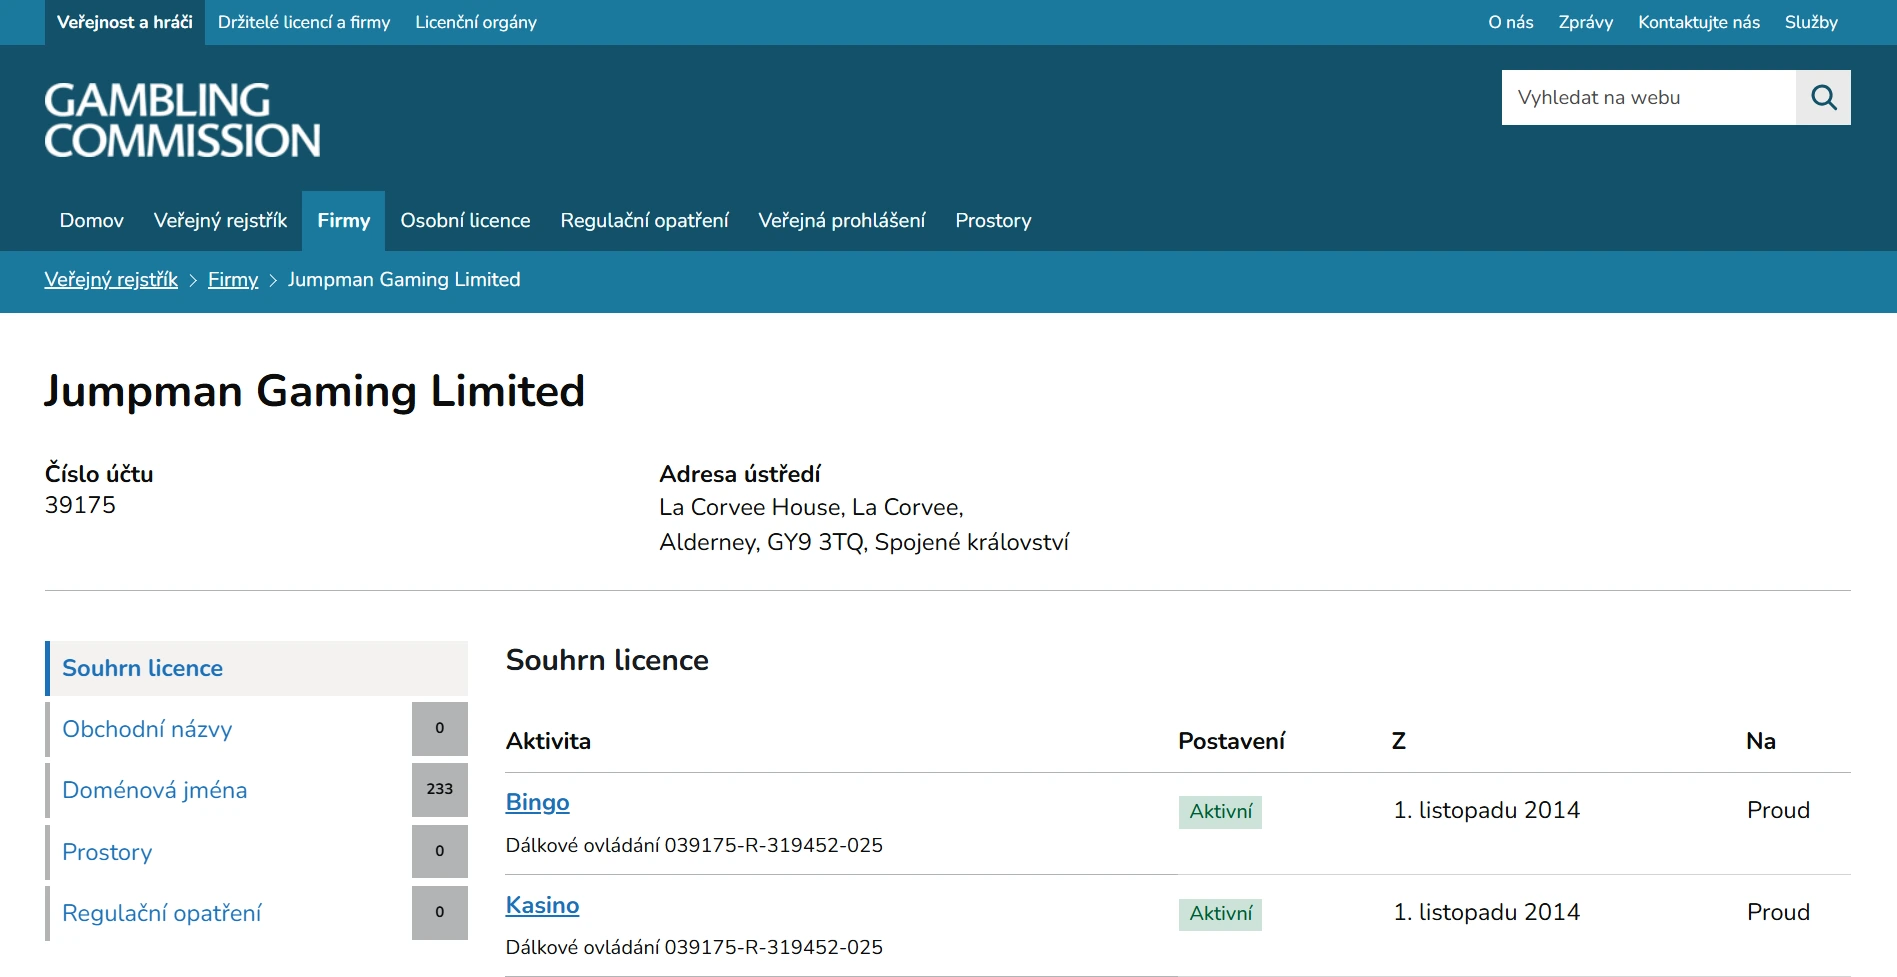This screenshot has width=1897, height=977.
Task: Follow the Firmy breadcrumb link
Action: coord(233,279)
